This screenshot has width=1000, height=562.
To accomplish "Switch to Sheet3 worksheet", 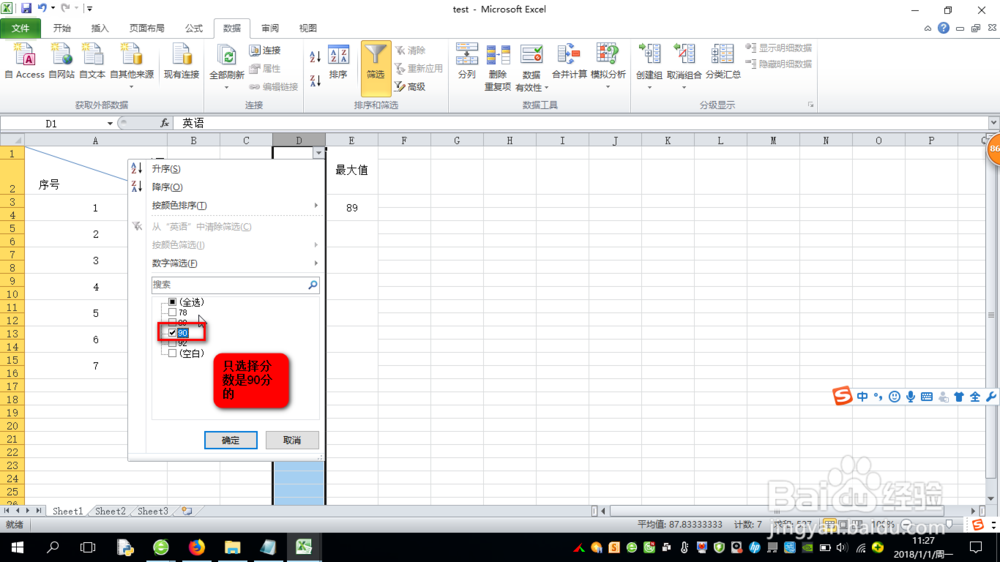I will pos(153,511).
